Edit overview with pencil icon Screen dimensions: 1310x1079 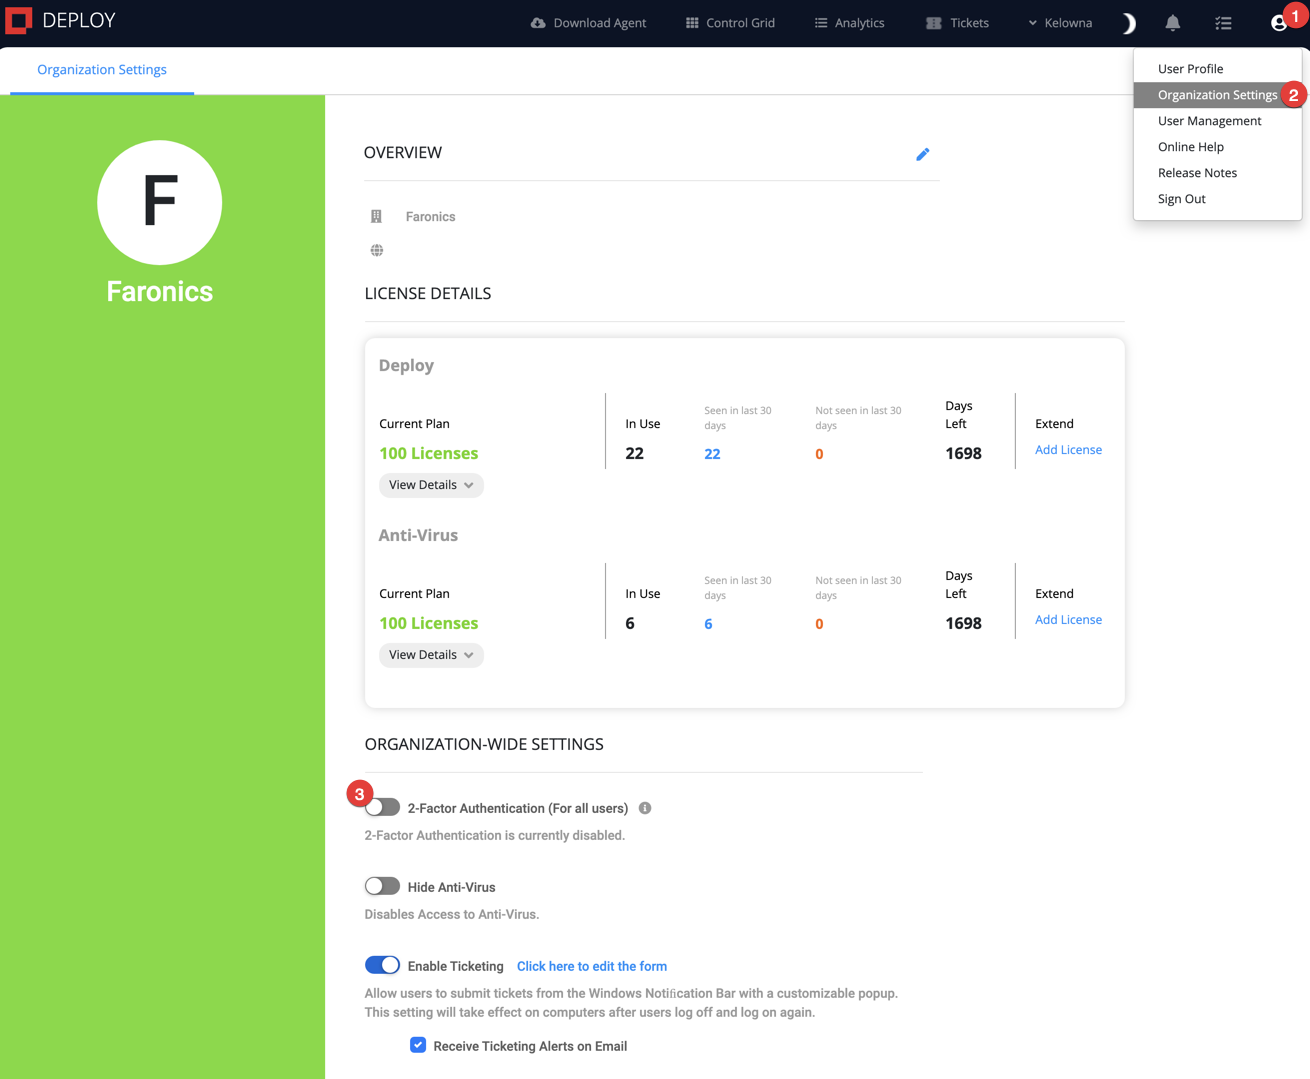coord(923,154)
